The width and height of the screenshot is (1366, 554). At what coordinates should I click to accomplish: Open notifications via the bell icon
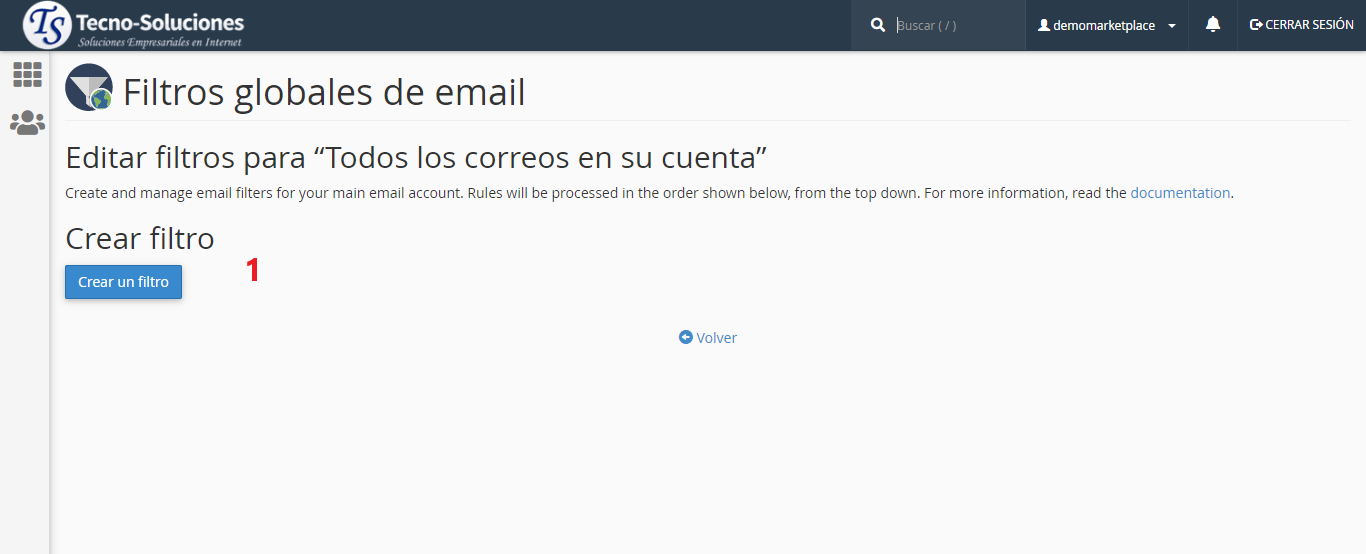1213,25
